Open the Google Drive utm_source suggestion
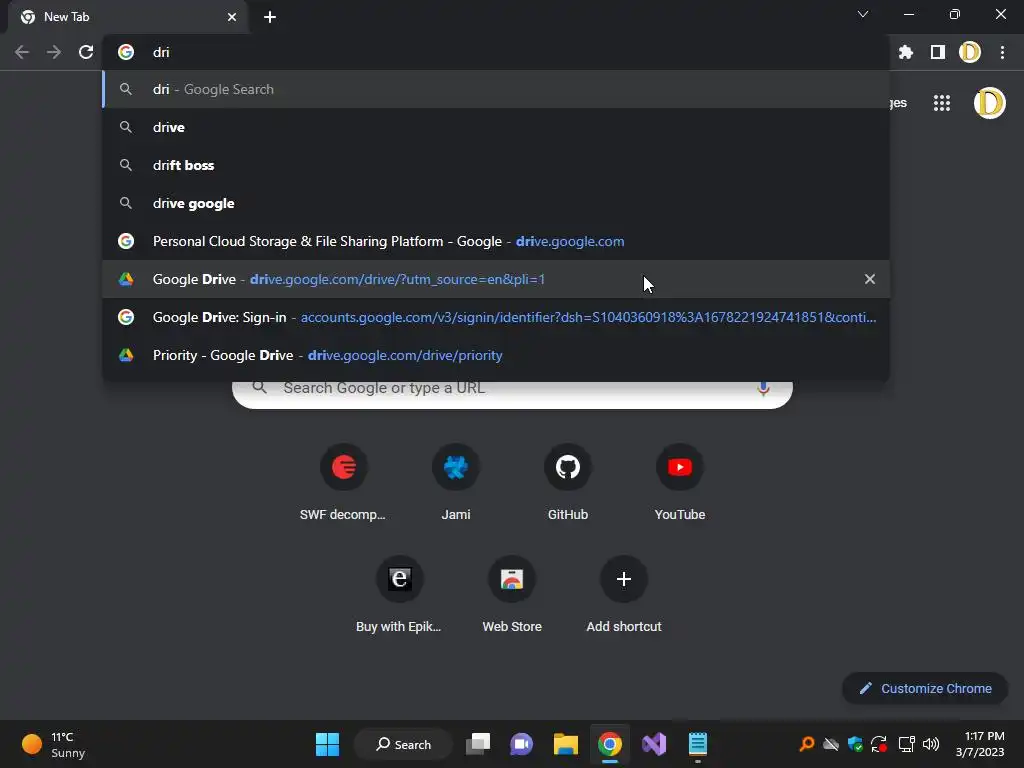This screenshot has width=1024, height=768. (496, 279)
